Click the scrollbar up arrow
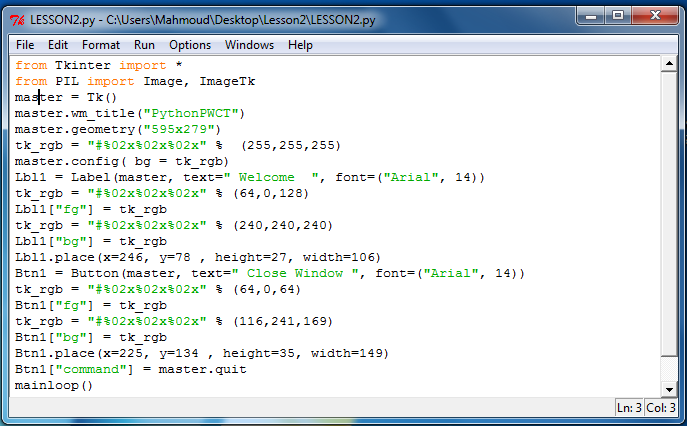The image size is (687, 426). coord(669,65)
